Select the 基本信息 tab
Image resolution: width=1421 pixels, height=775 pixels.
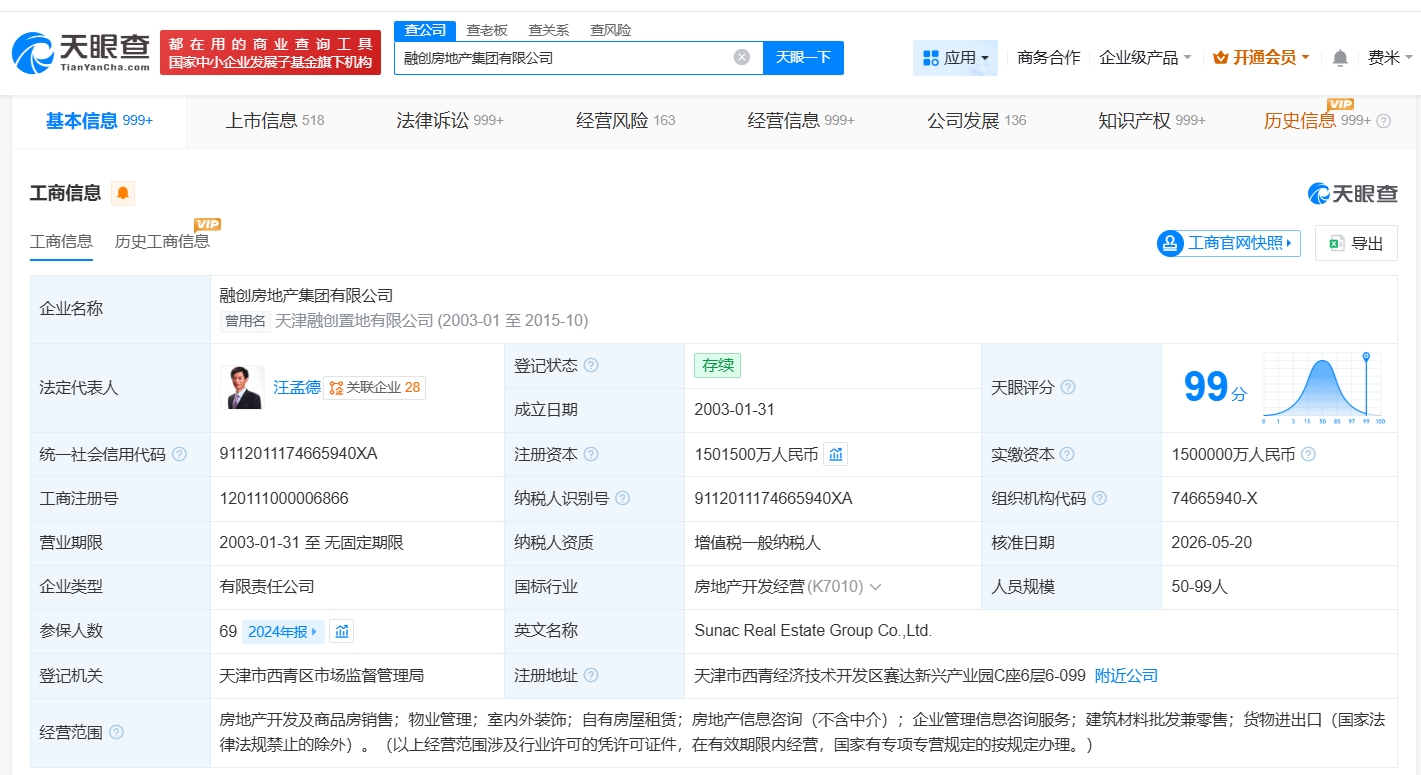[x=99, y=121]
